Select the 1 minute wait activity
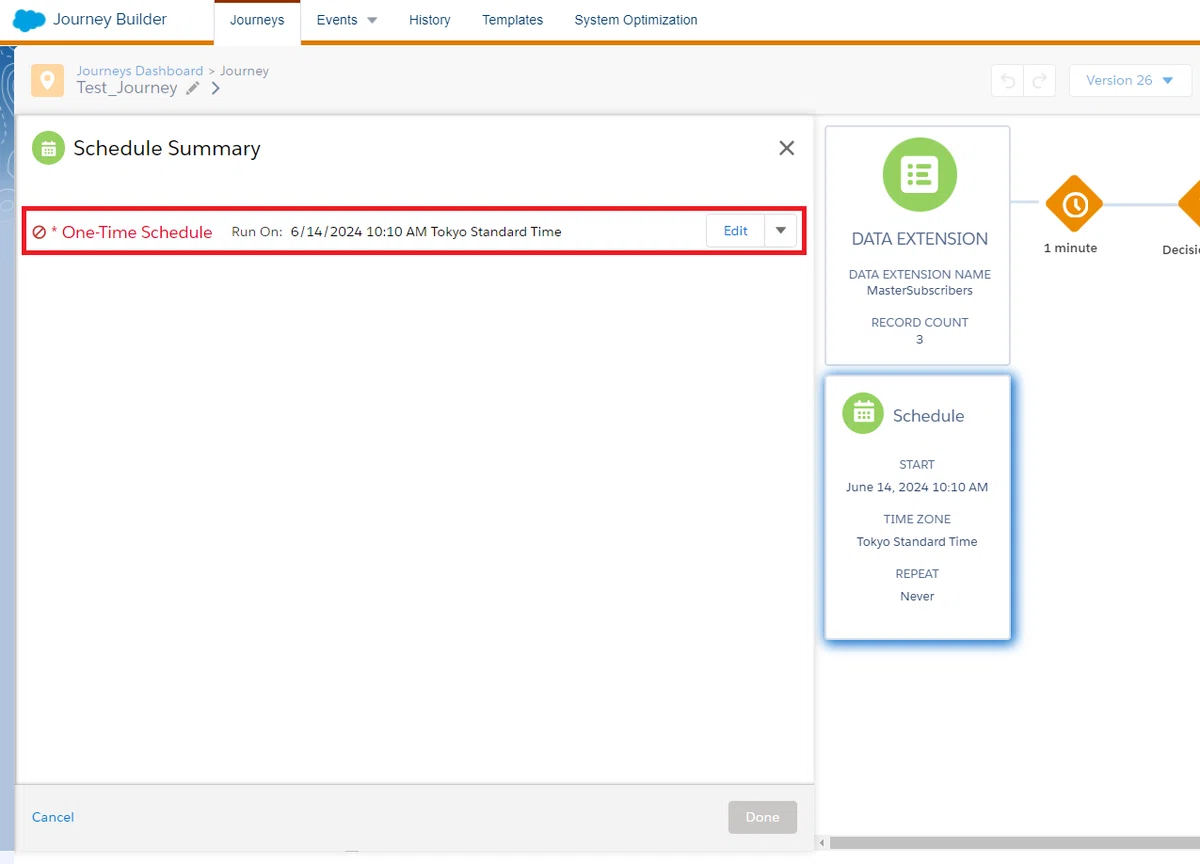Viewport: 1200px width, 864px height. pyautogui.click(x=1074, y=205)
